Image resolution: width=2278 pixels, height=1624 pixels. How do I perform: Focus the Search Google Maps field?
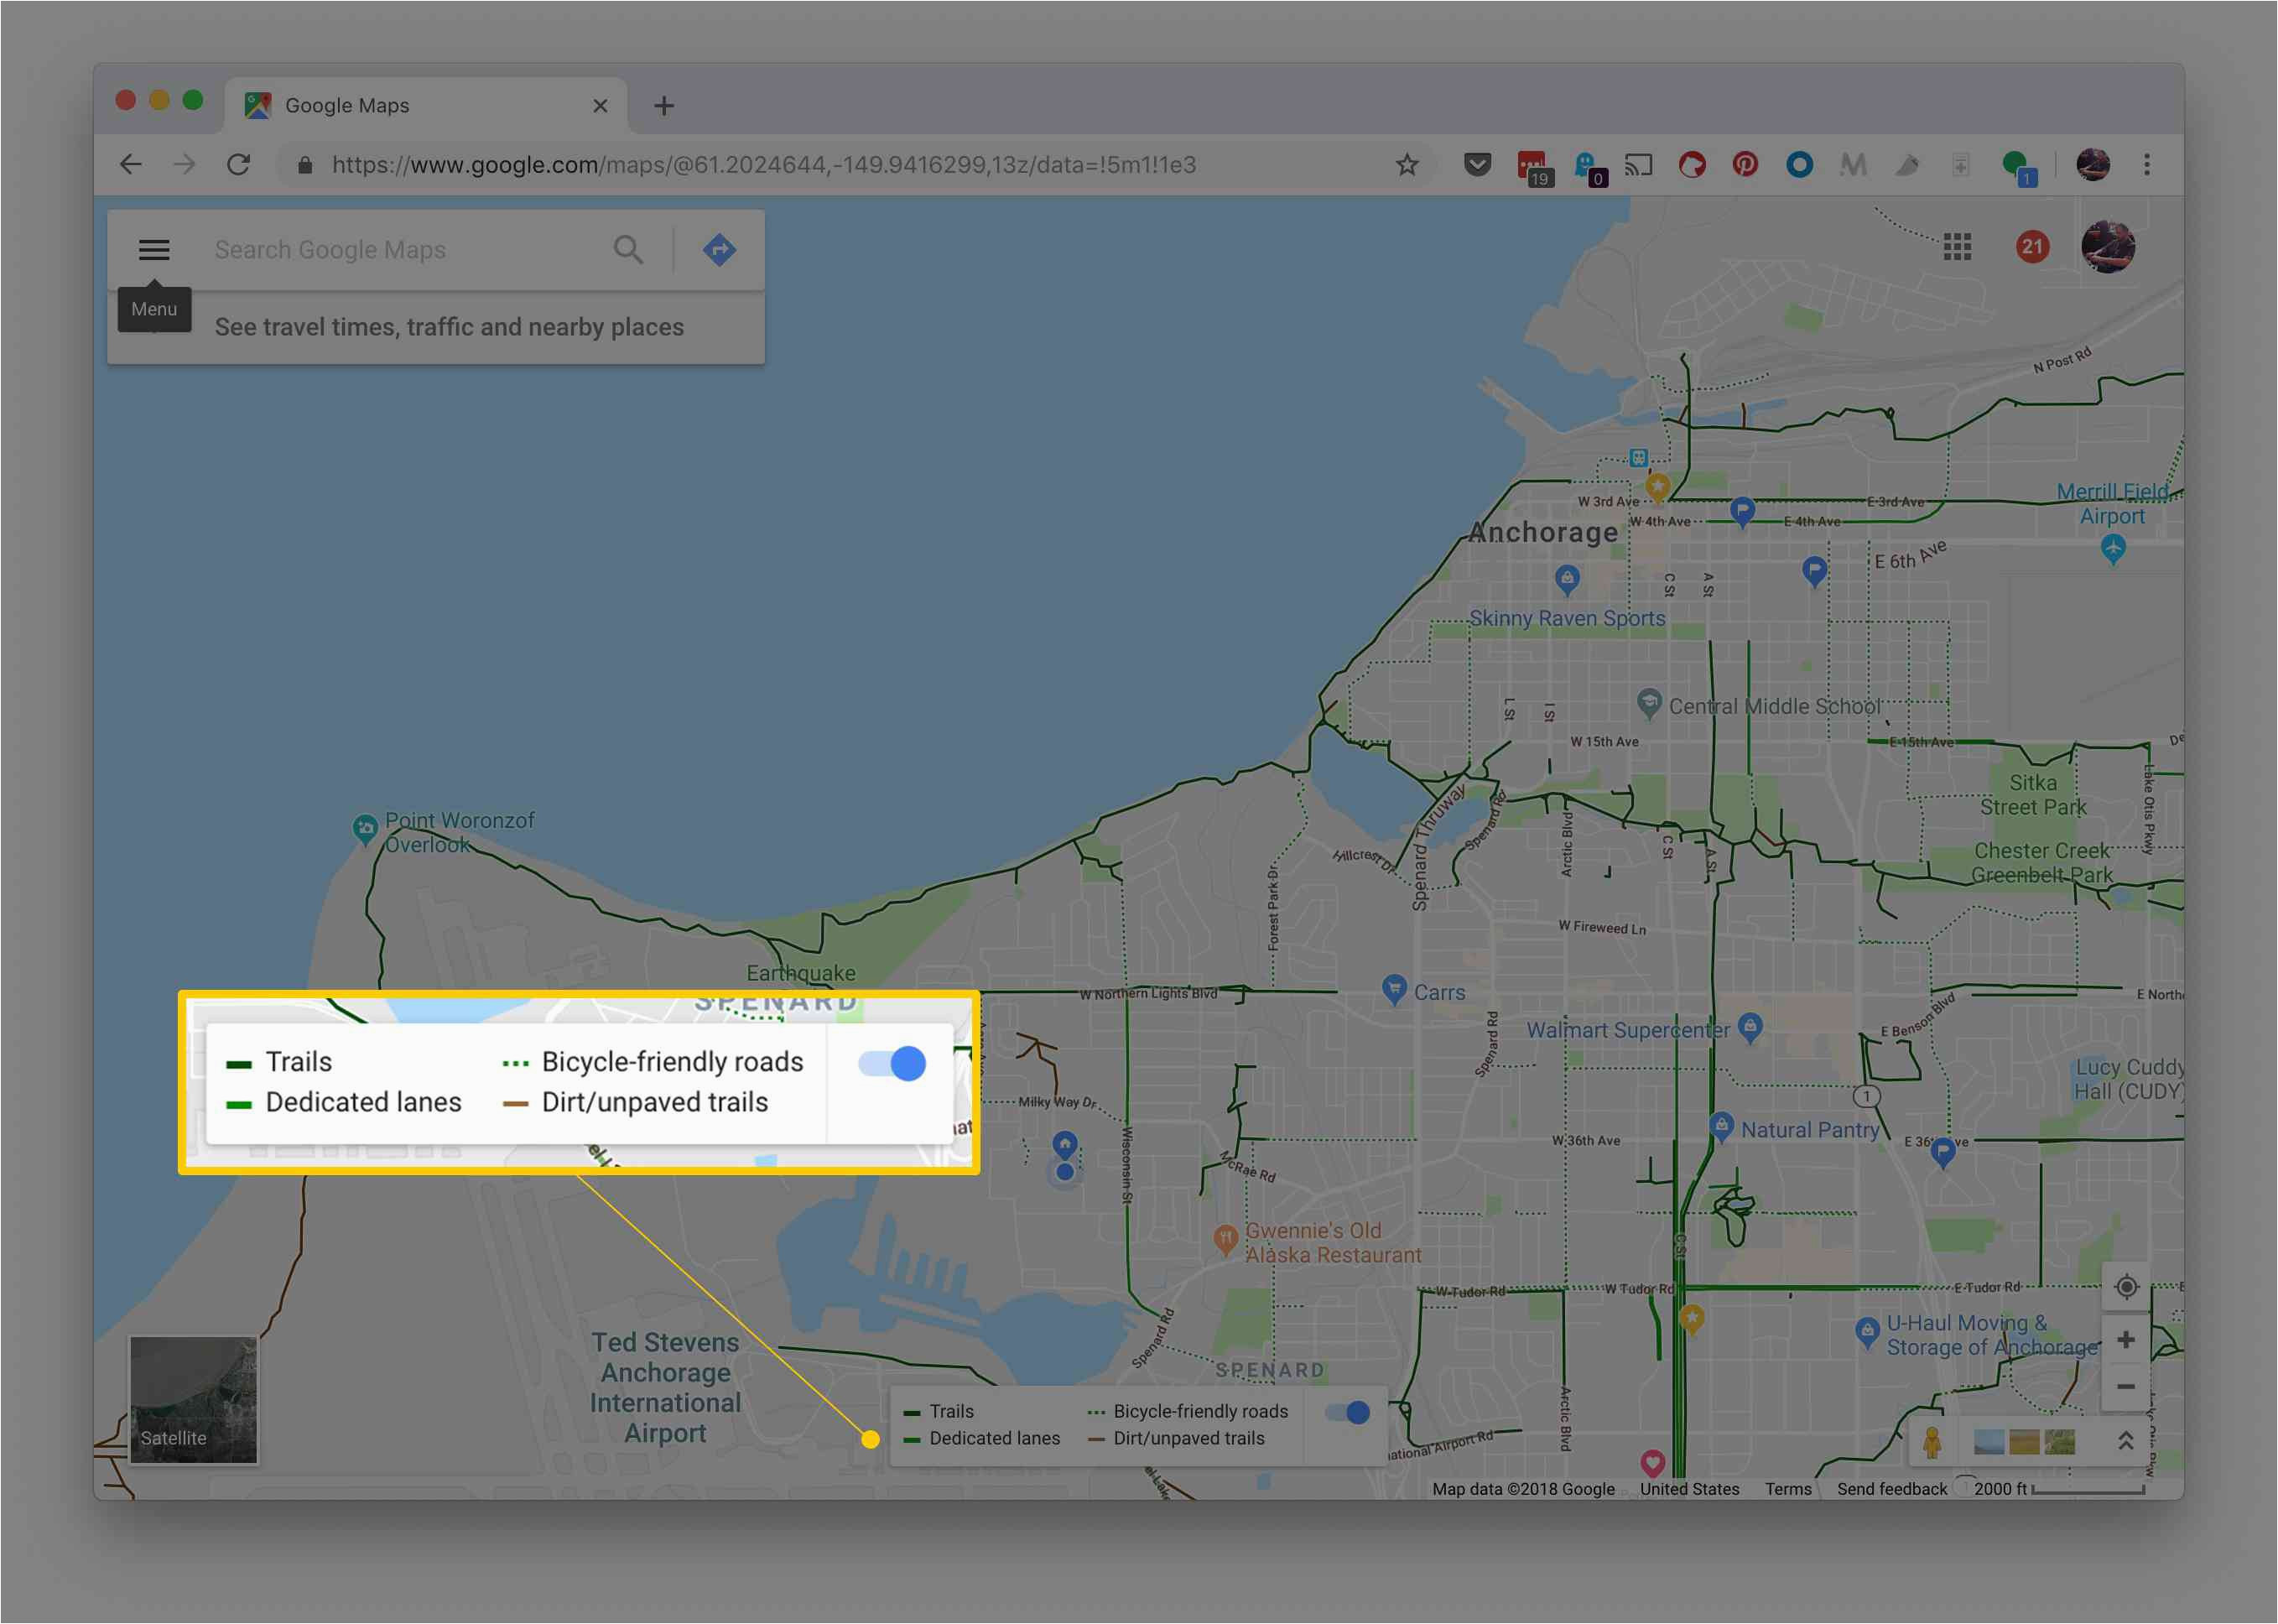[400, 249]
